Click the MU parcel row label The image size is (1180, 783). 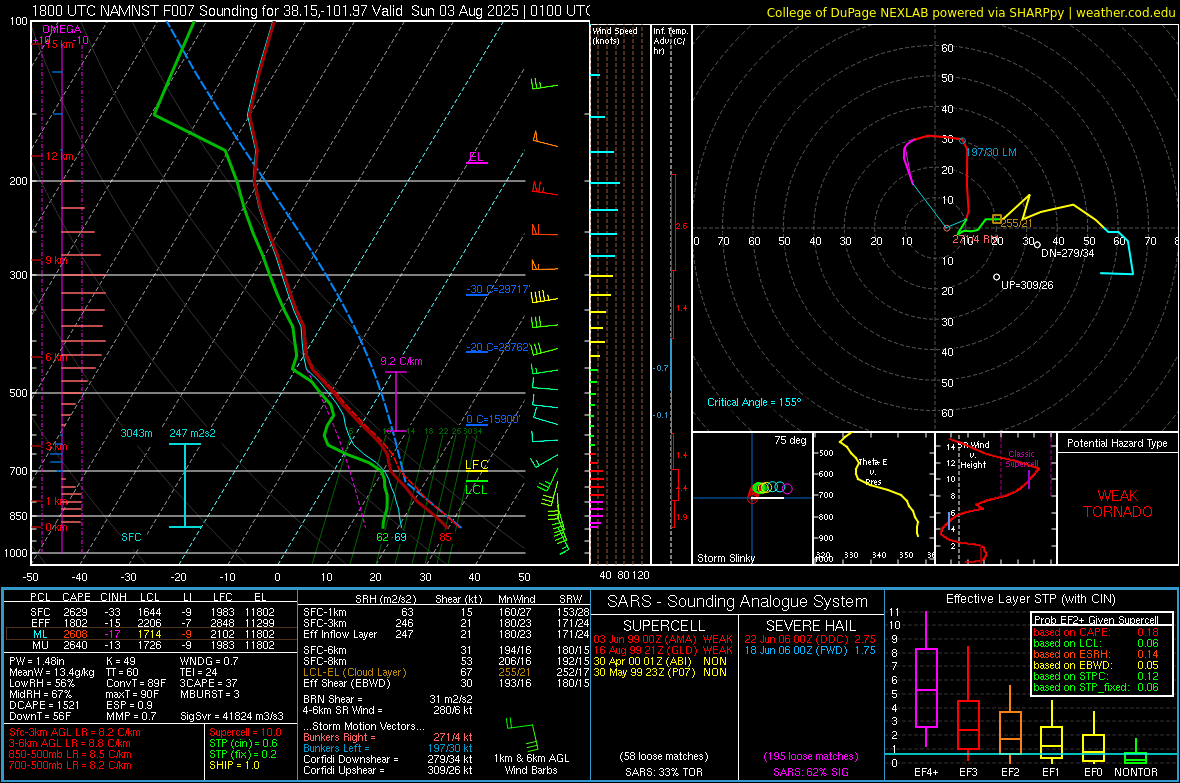pyautogui.click(x=41, y=645)
